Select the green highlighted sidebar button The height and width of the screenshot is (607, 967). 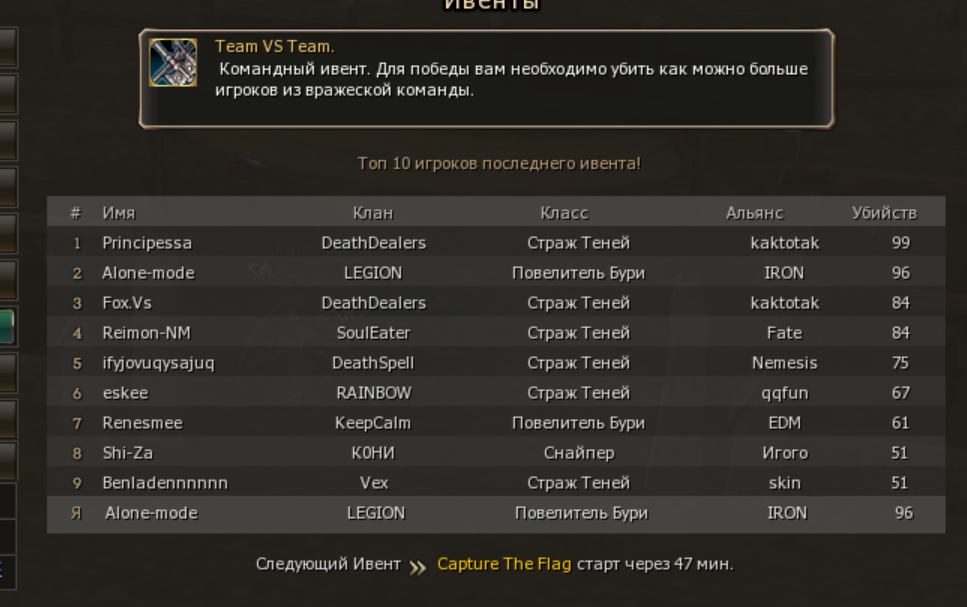click(6, 327)
